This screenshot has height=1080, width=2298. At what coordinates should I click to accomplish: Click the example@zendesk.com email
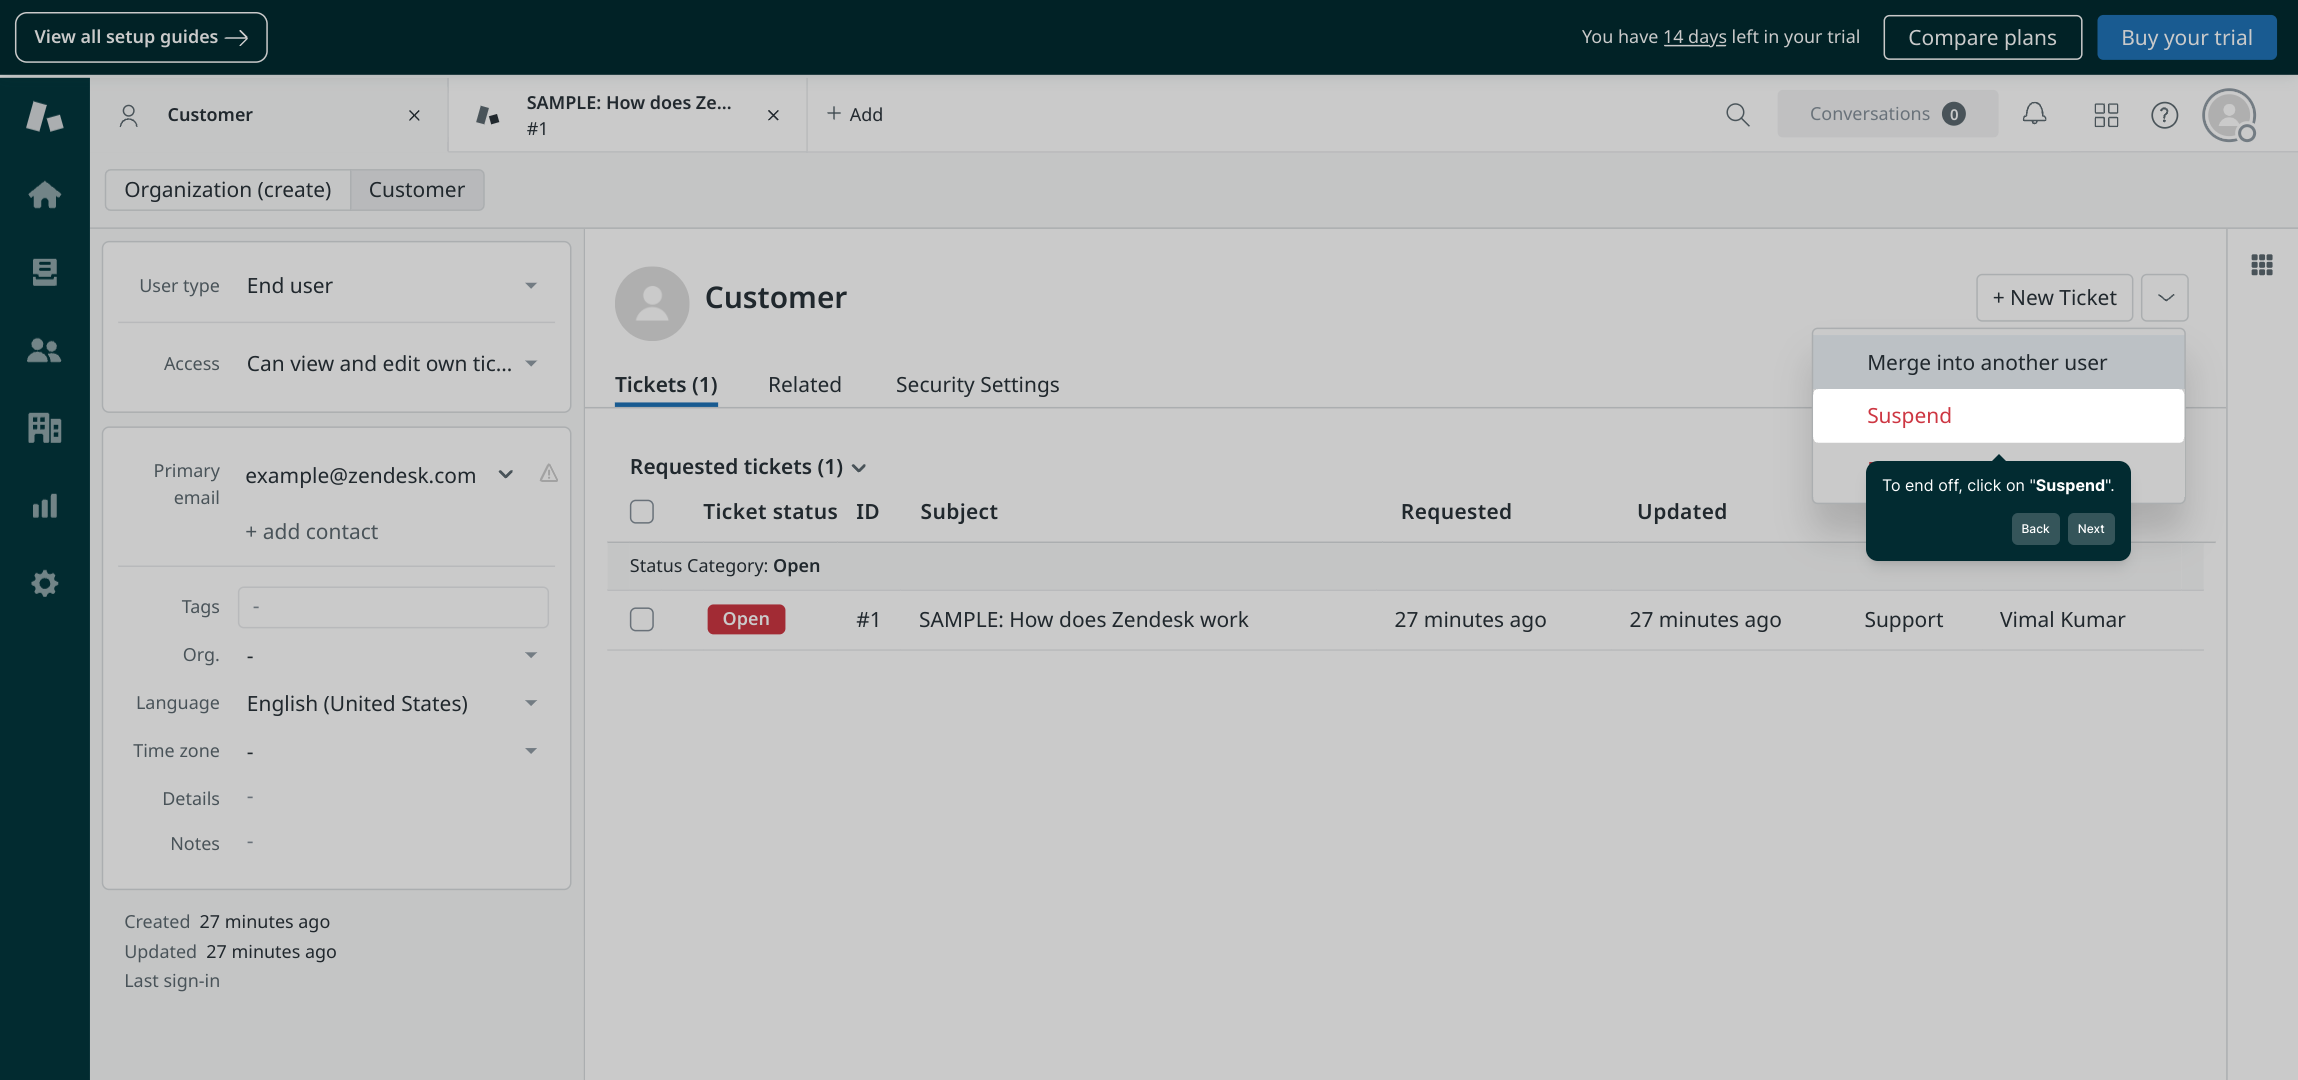pos(361,476)
